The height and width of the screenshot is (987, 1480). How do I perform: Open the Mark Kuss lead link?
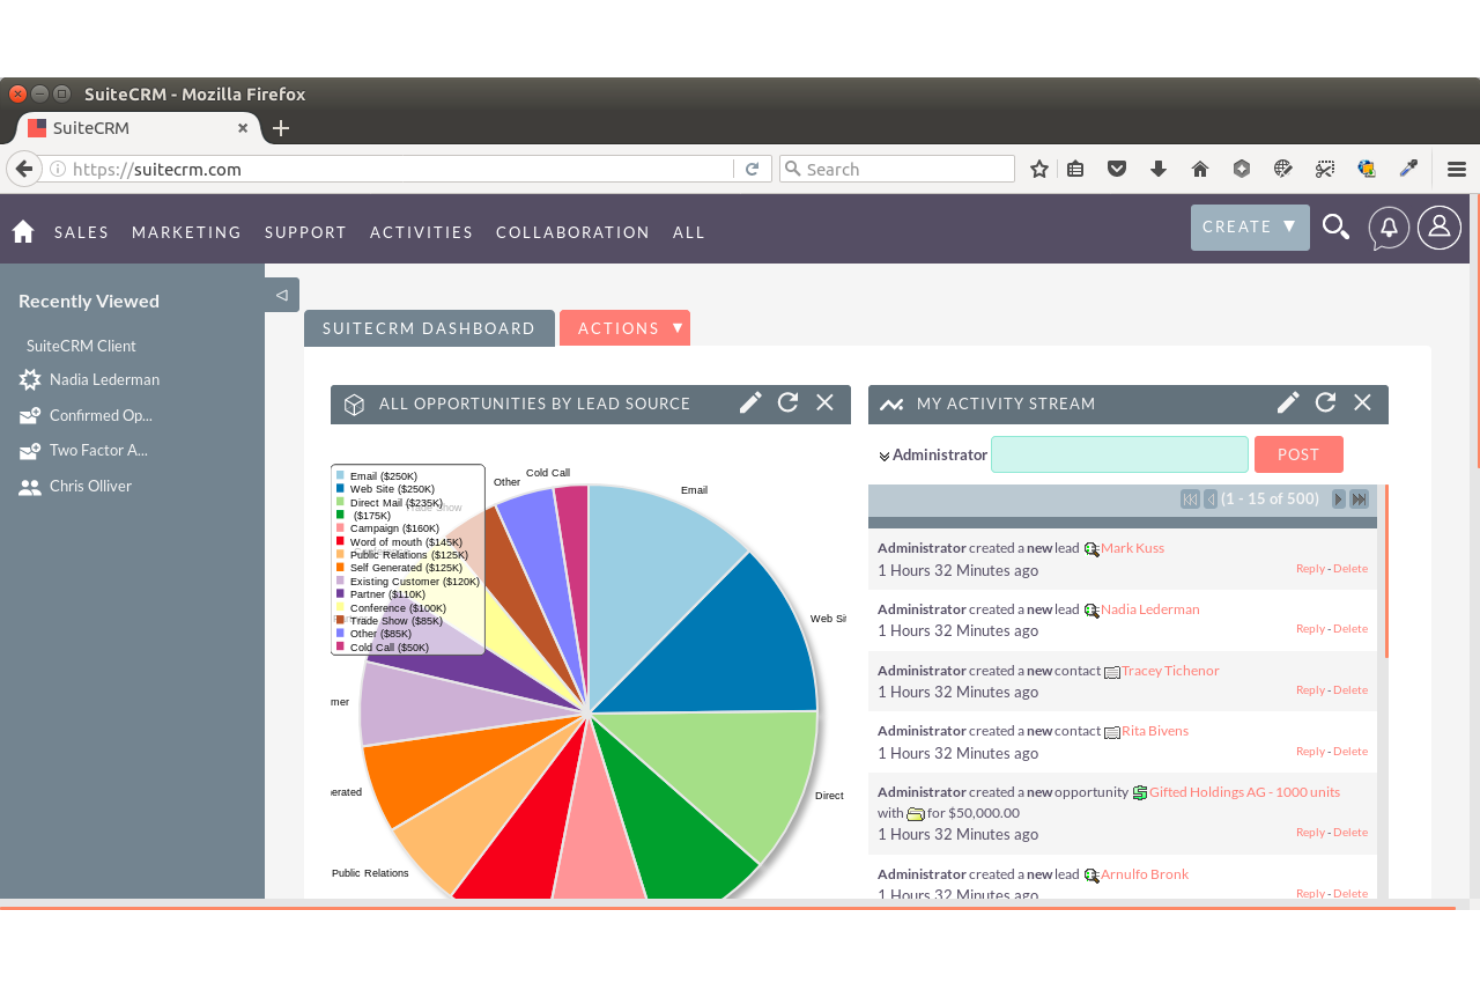click(1132, 548)
